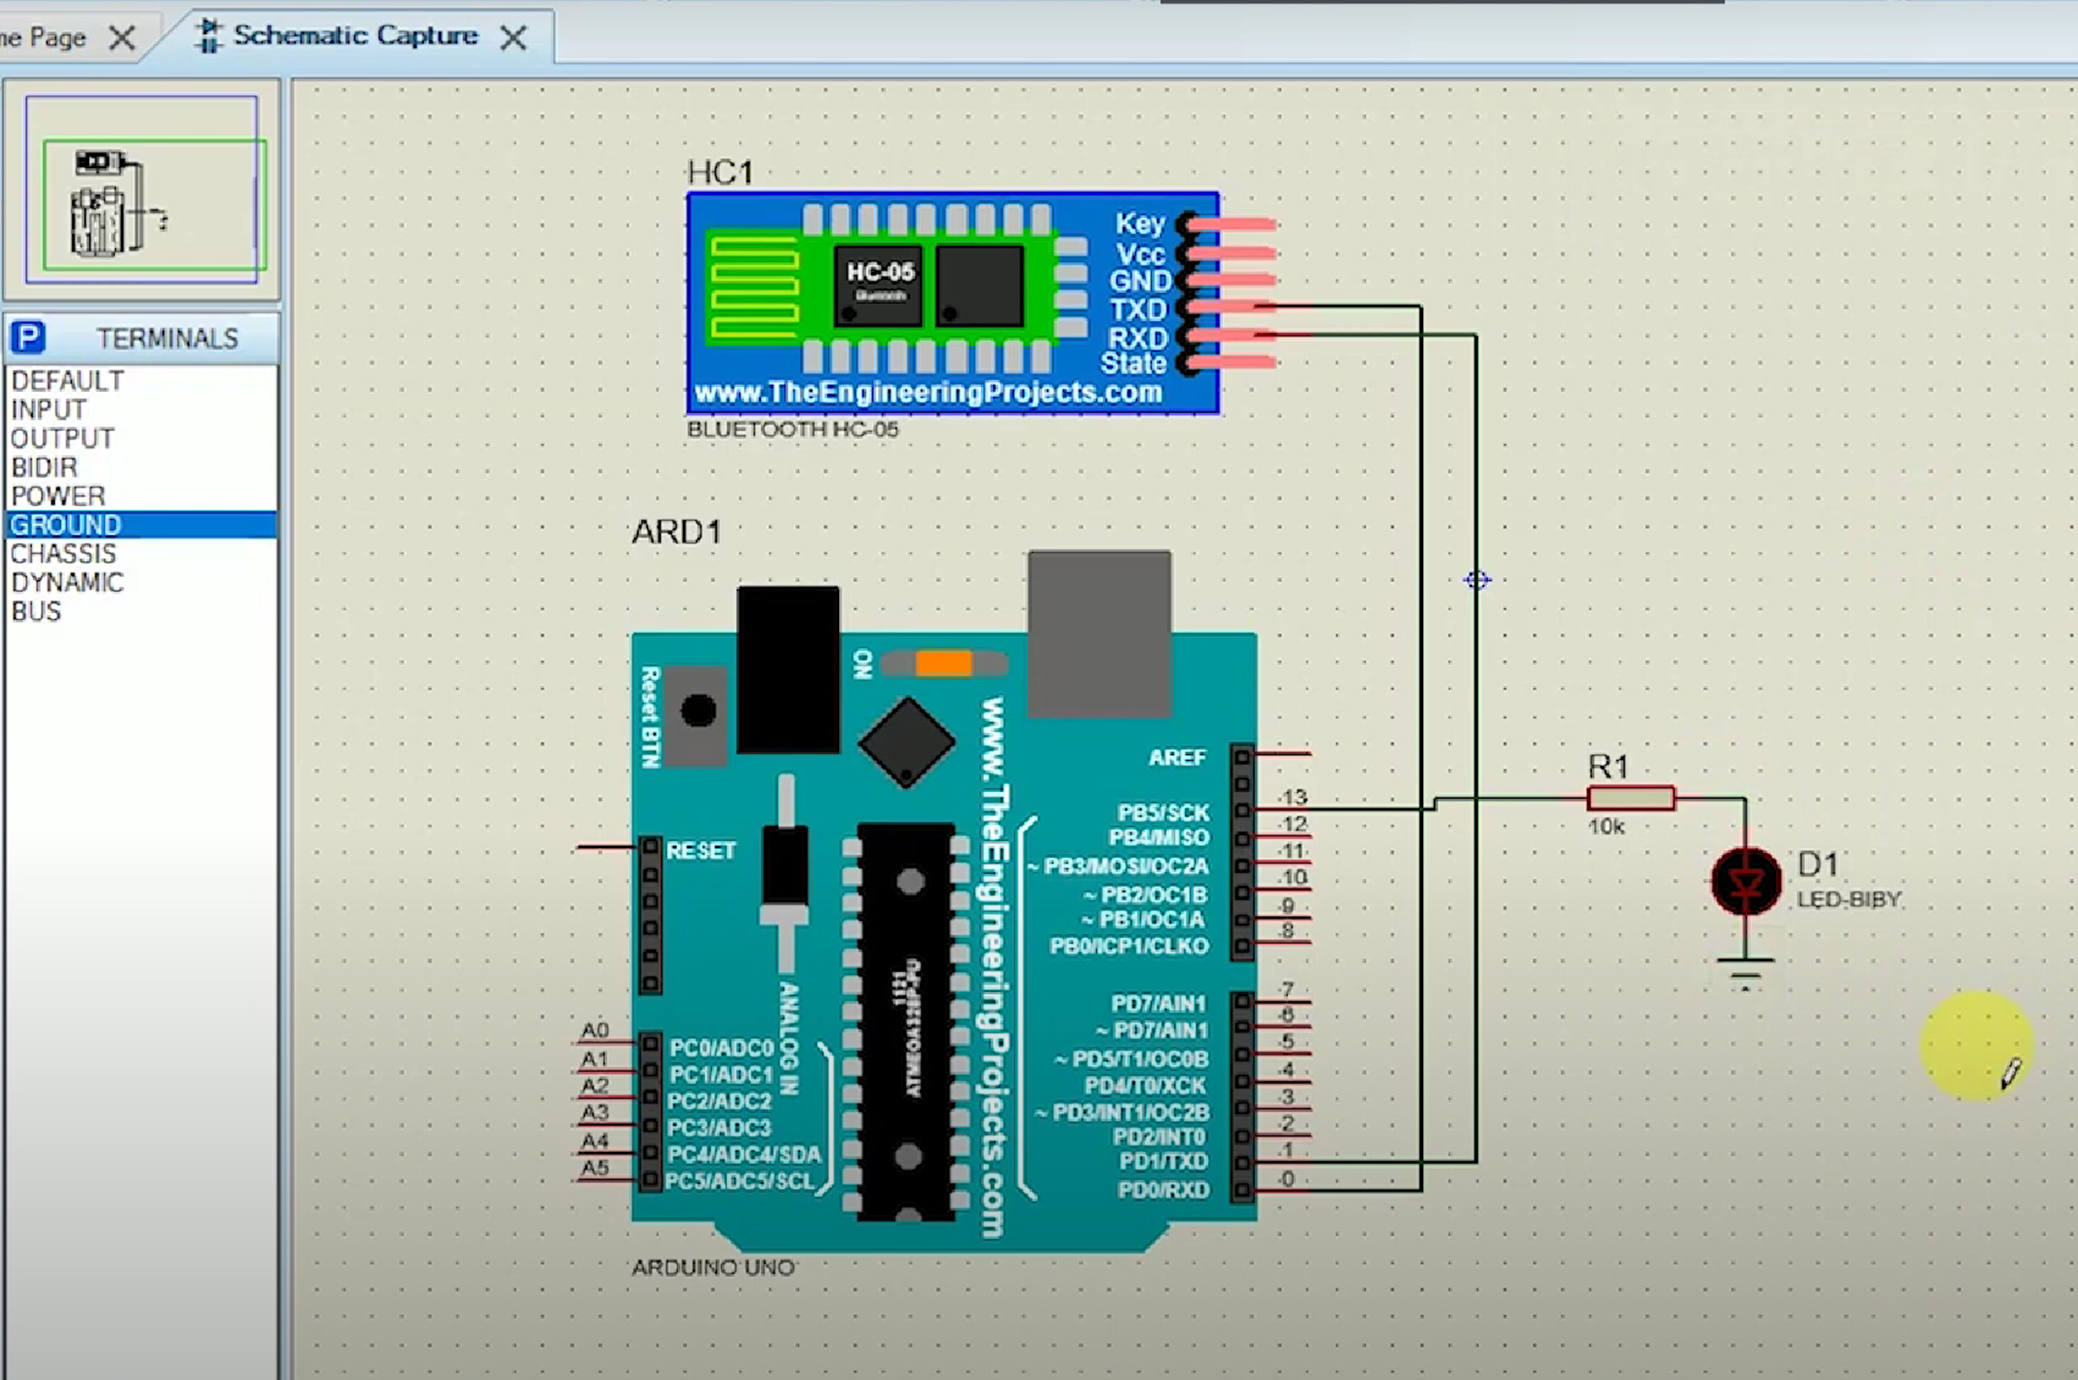The height and width of the screenshot is (1380, 2078).
Task: Switch to the Schematic Capture tab
Action: tap(355, 36)
